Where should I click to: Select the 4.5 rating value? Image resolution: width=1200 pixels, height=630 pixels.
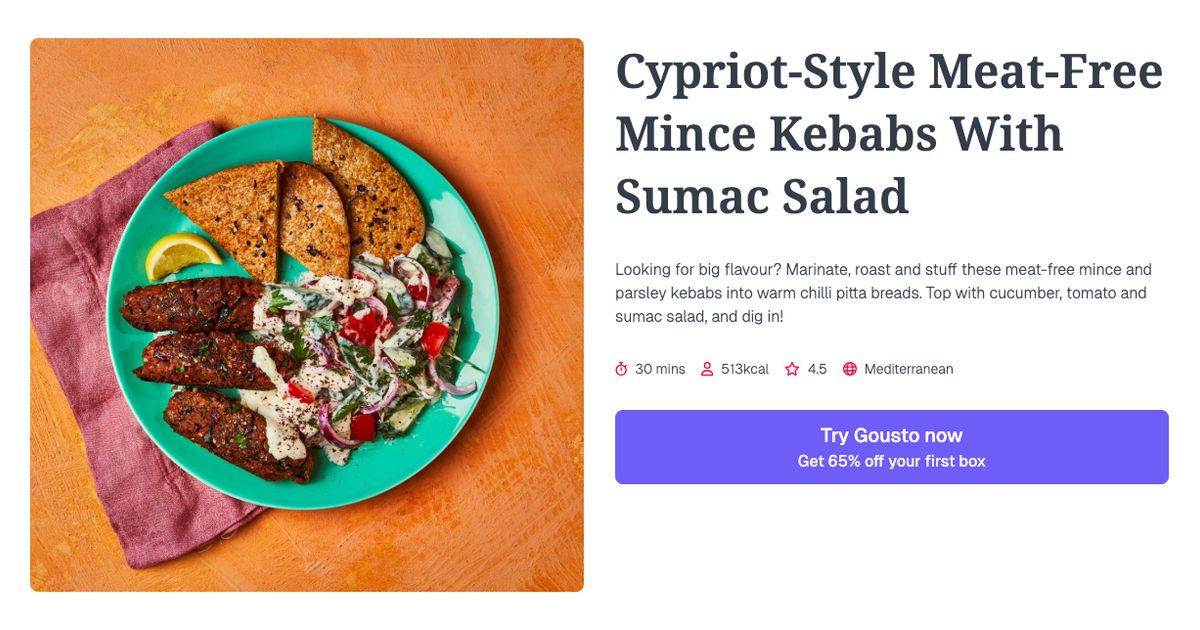point(817,368)
